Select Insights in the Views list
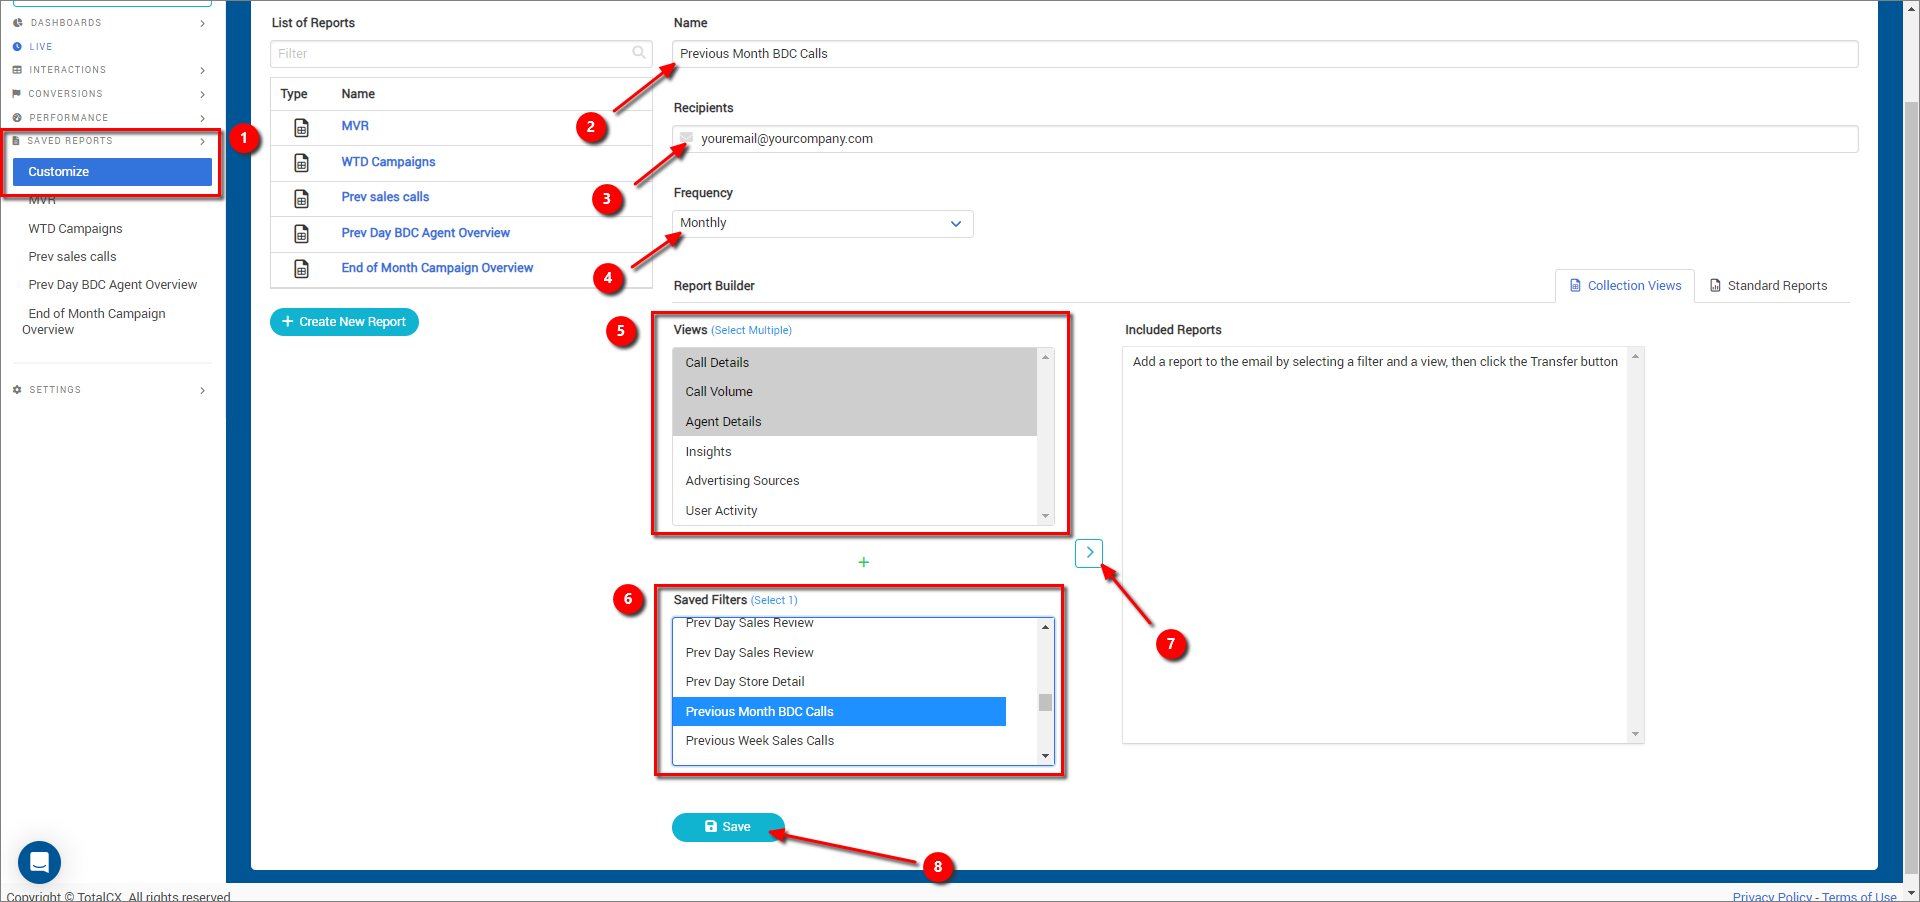 coord(708,452)
